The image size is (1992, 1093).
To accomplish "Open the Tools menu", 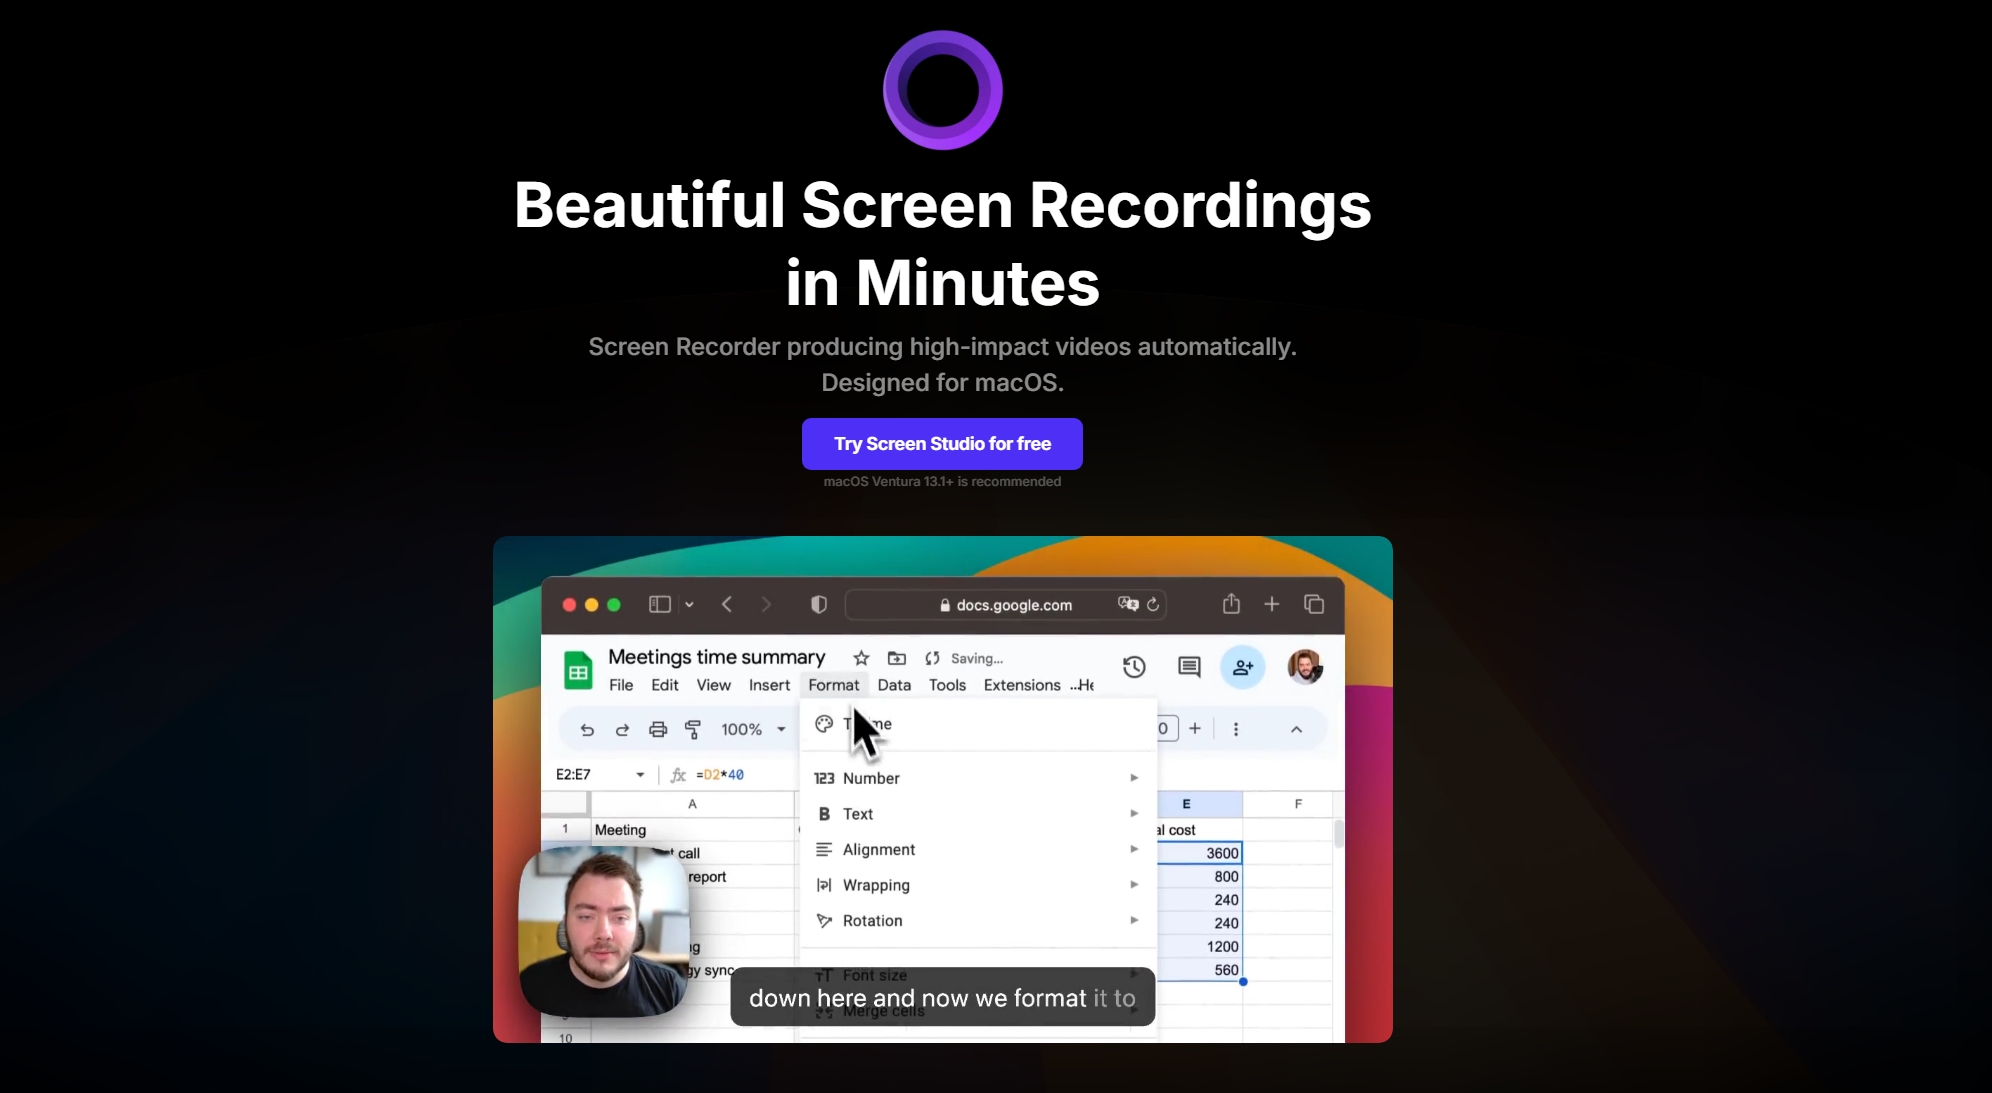I will point(947,685).
